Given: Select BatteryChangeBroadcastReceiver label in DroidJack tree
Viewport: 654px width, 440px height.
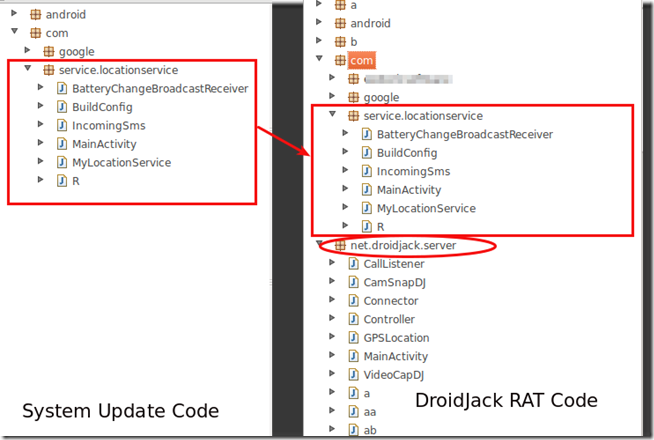Looking at the screenshot, I should click(x=465, y=134).
